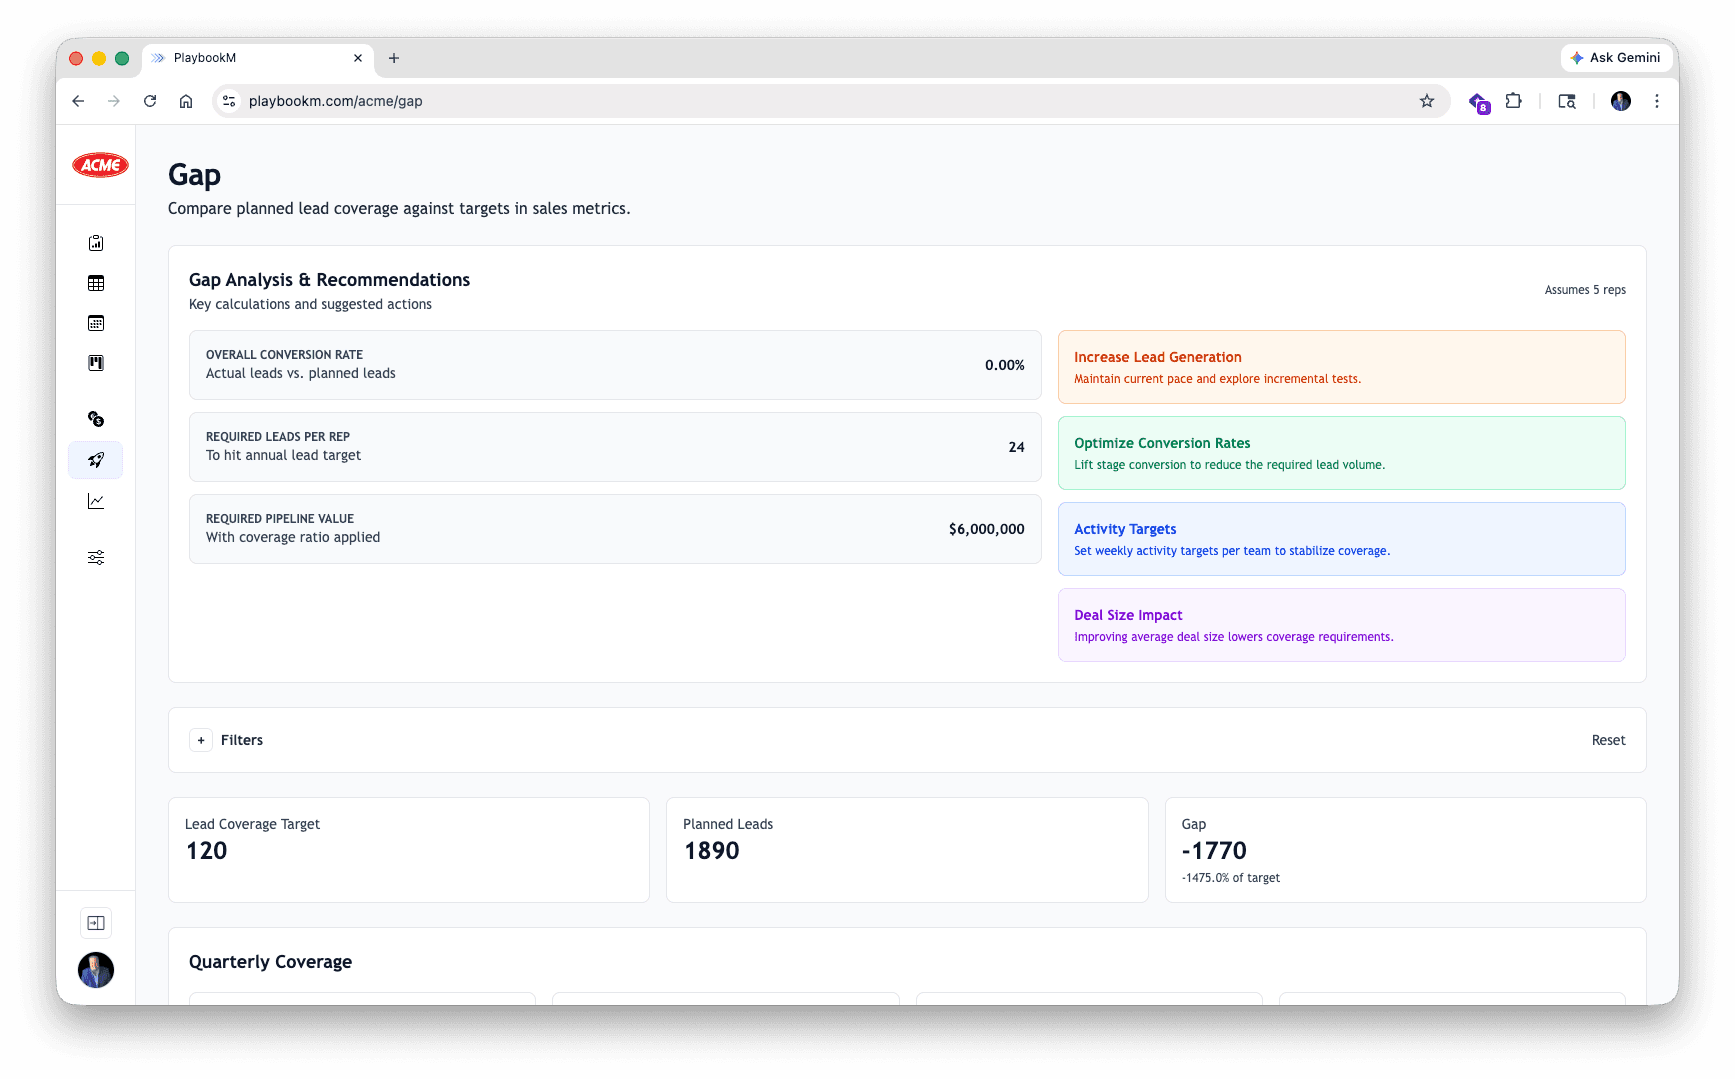Open the clipboard report icon in sidebar
The height and width of the screenshot is (1079, 1735).
pos(96,243)
